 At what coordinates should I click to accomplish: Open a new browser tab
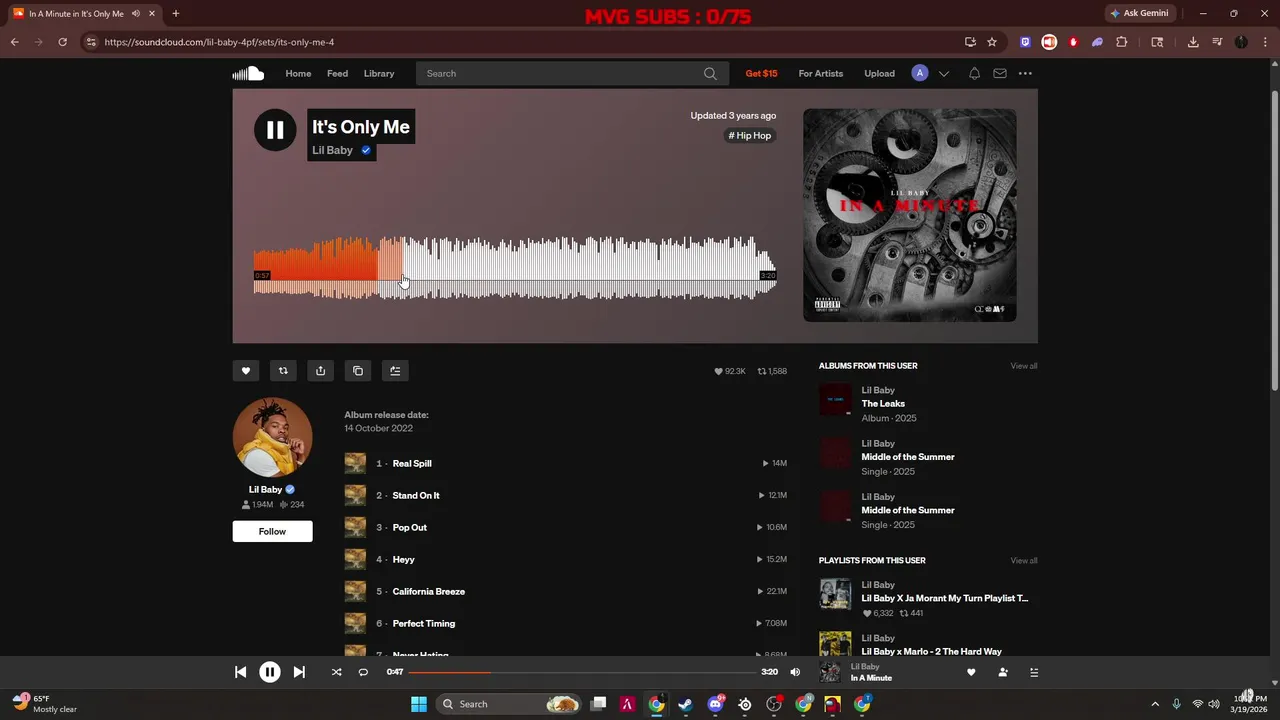coord(176,14)
